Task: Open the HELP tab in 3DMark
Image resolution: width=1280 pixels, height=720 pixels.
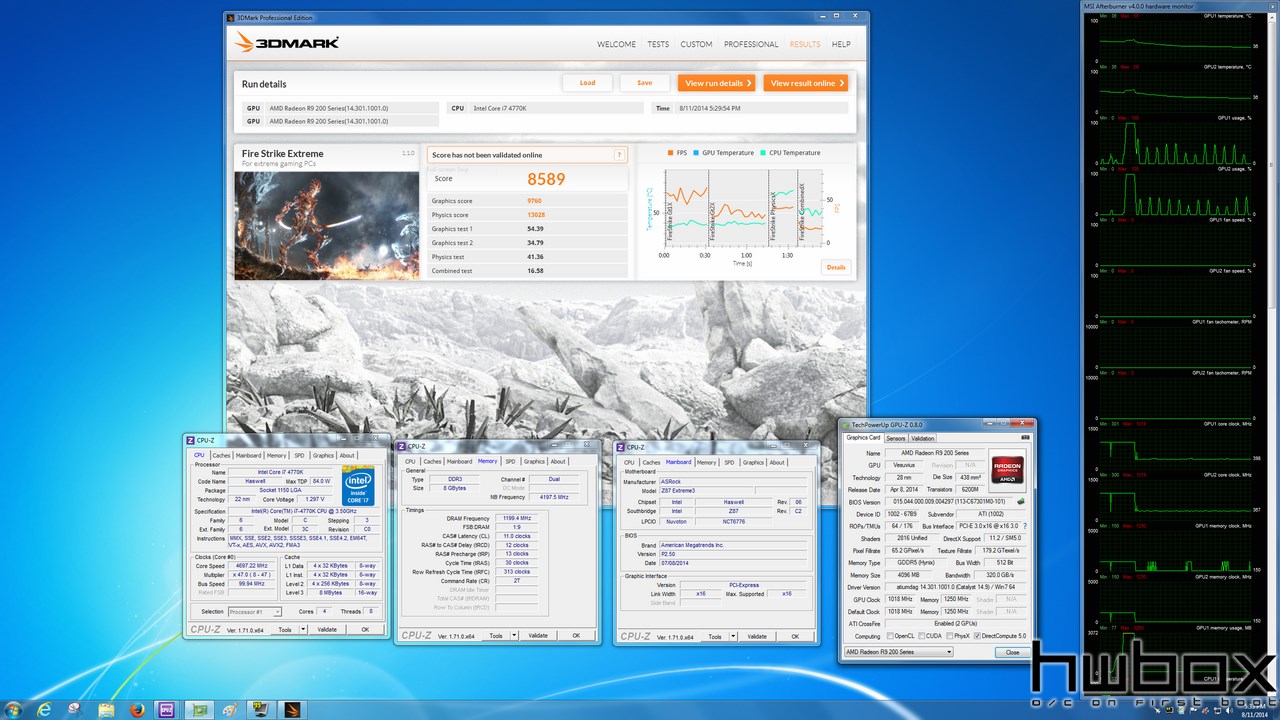Action: tap(841, 44)
